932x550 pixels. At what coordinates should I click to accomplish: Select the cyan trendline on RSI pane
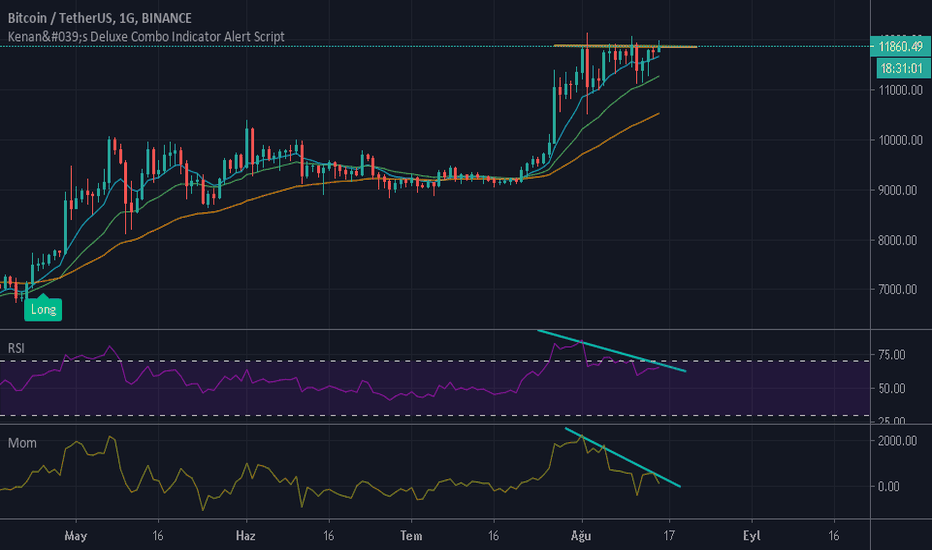pyautogui.click(x=612, y=351)
